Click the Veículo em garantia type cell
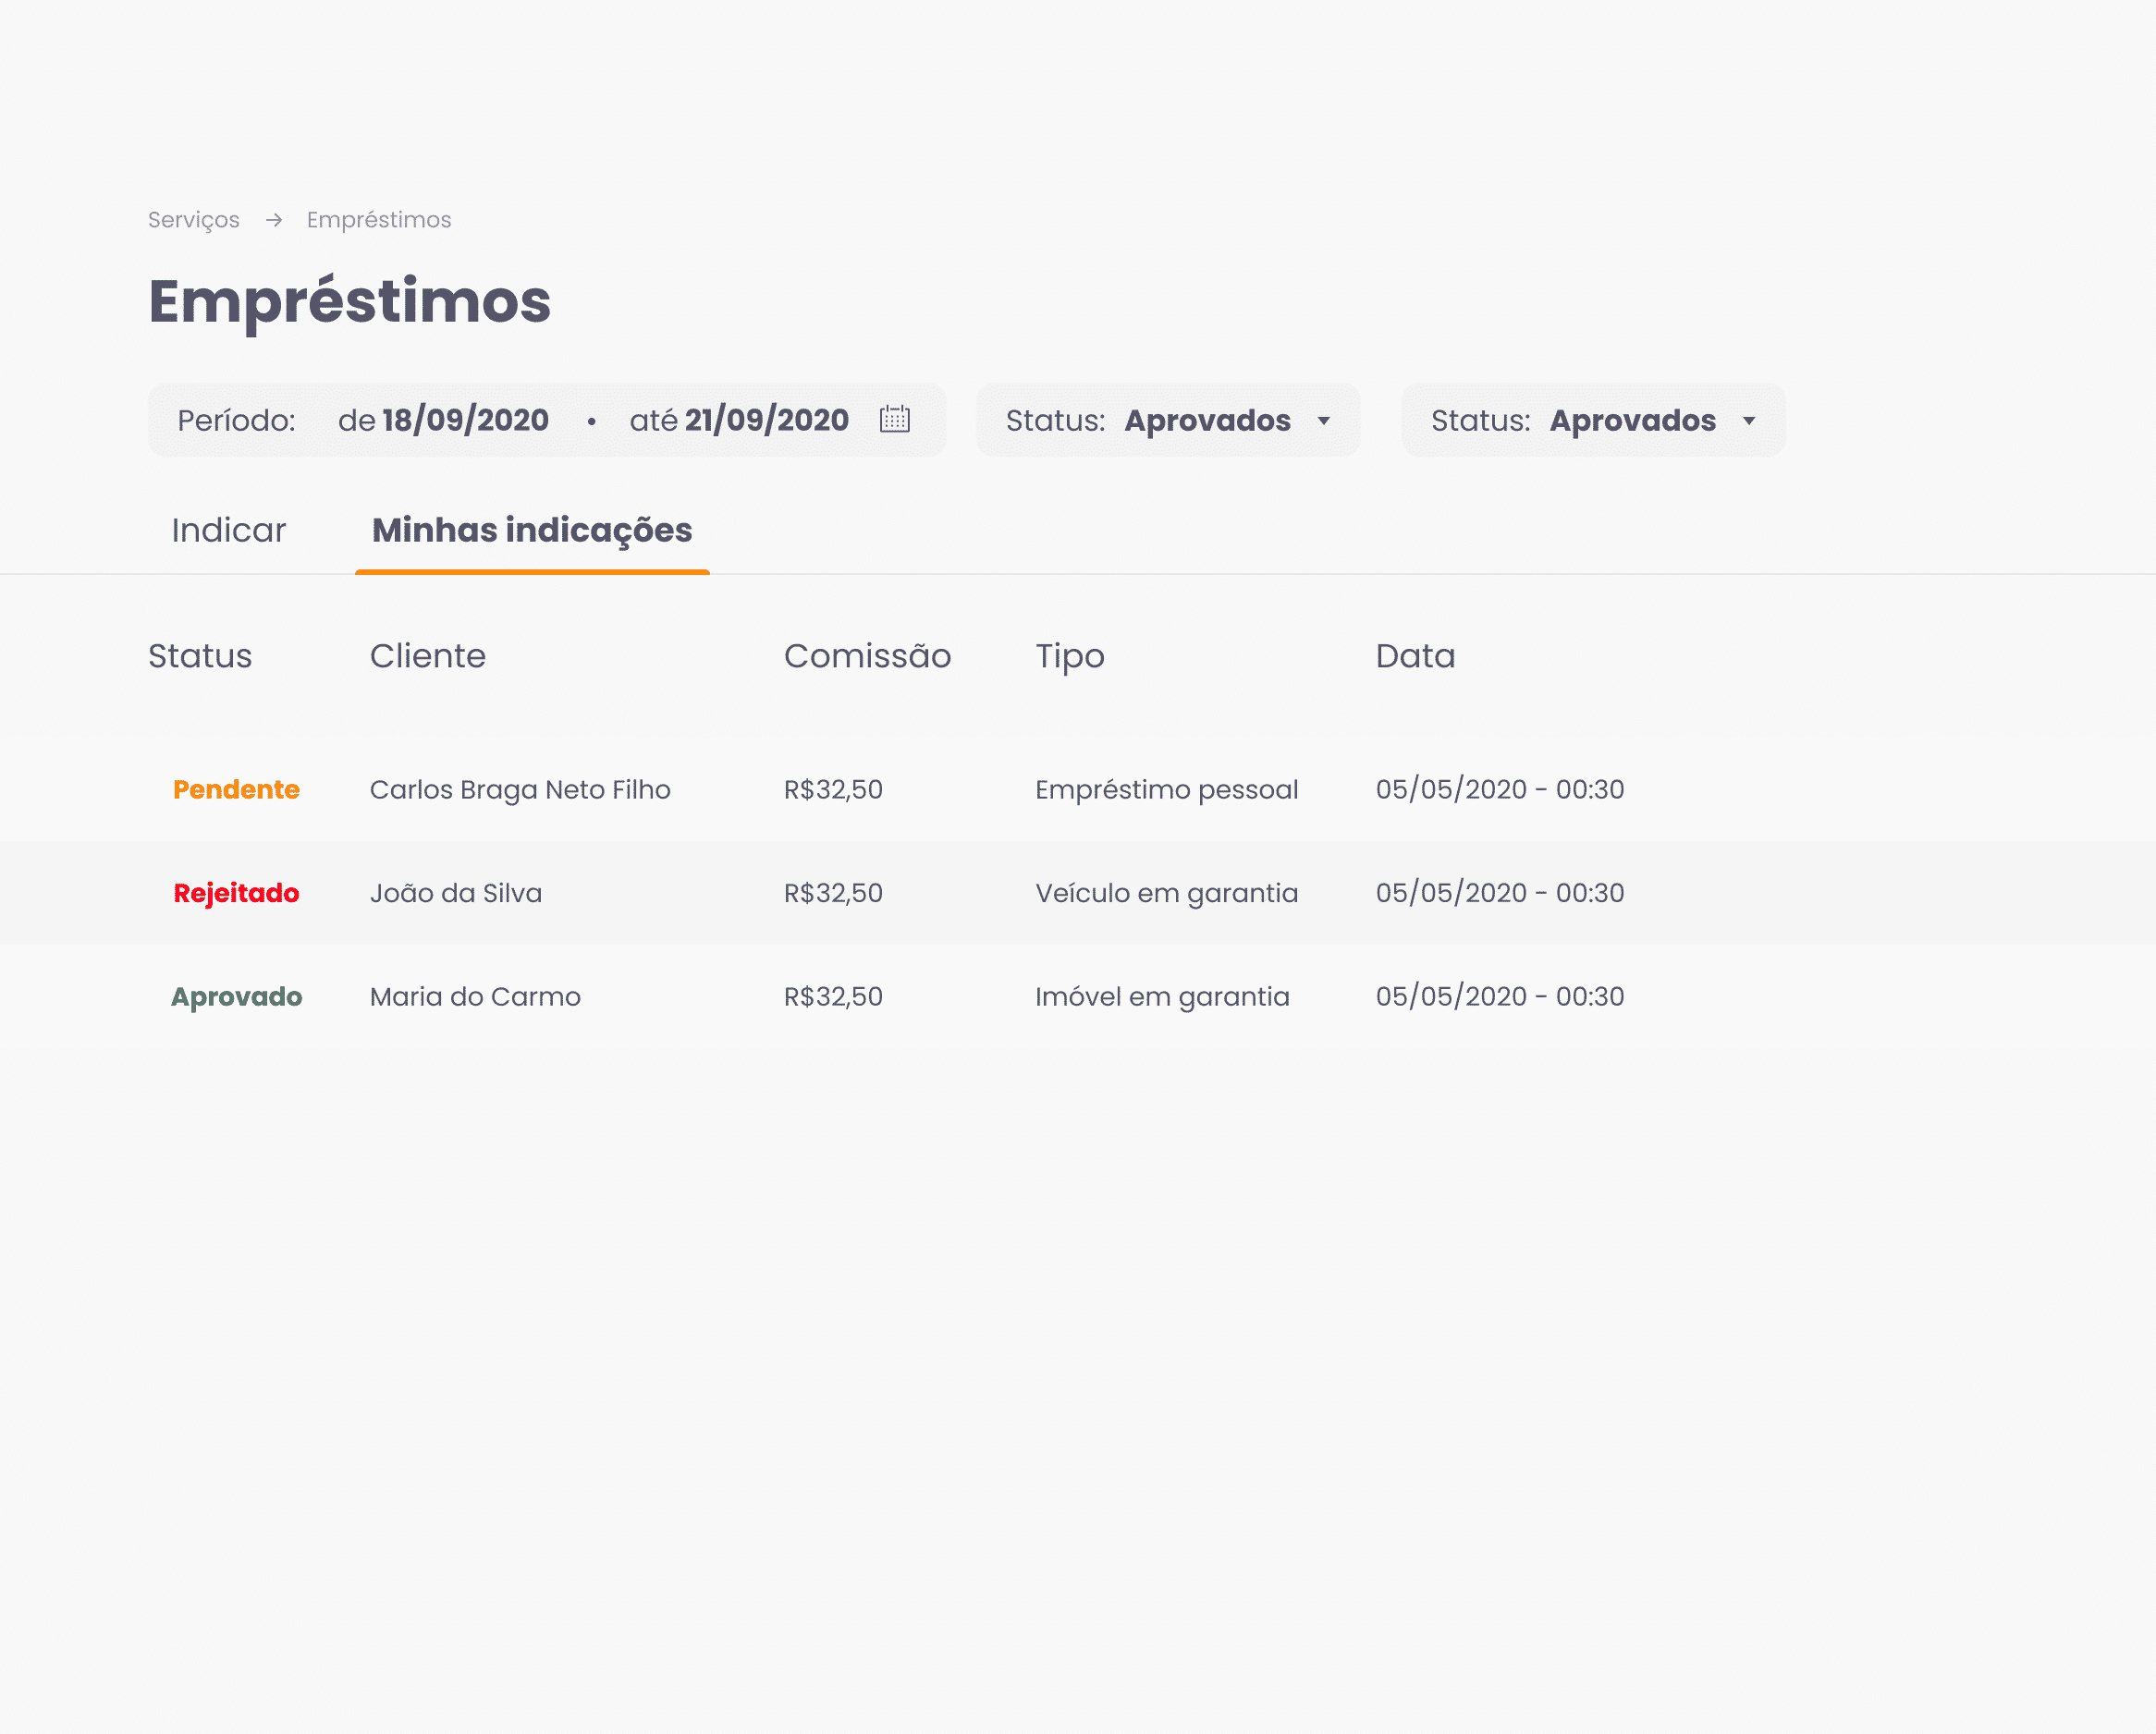The height and width of the screenshot is (1734, 2156). point(1166,893)
